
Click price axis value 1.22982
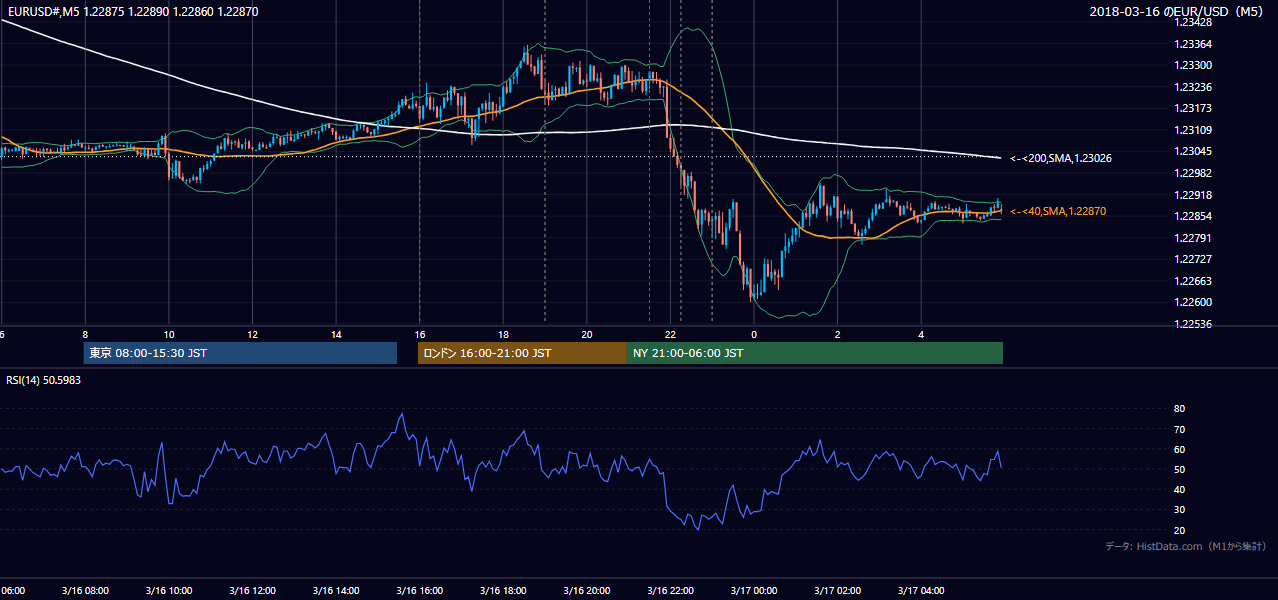pyautogui.click(x=1194, y=173)
